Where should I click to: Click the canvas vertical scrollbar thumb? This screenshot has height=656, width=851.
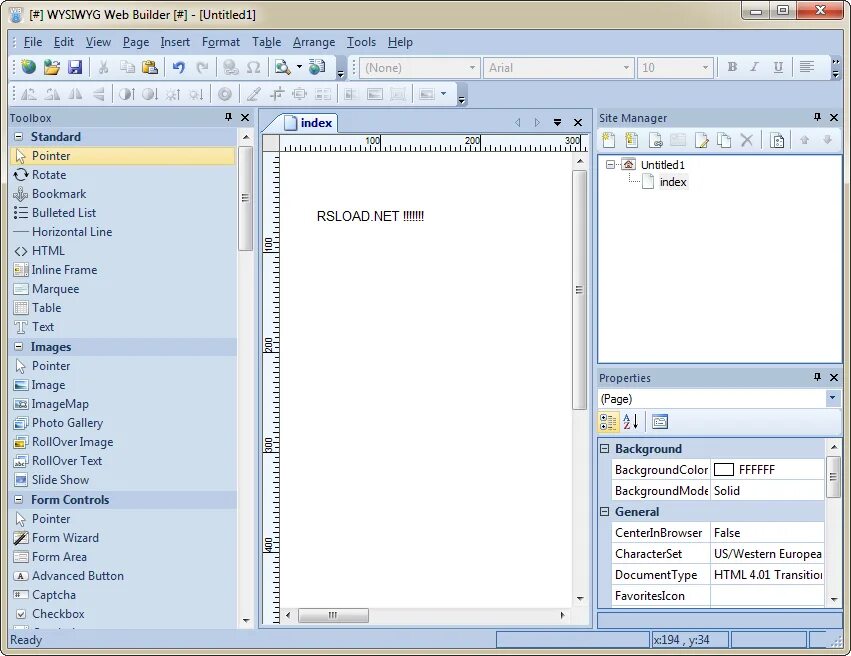579,290
